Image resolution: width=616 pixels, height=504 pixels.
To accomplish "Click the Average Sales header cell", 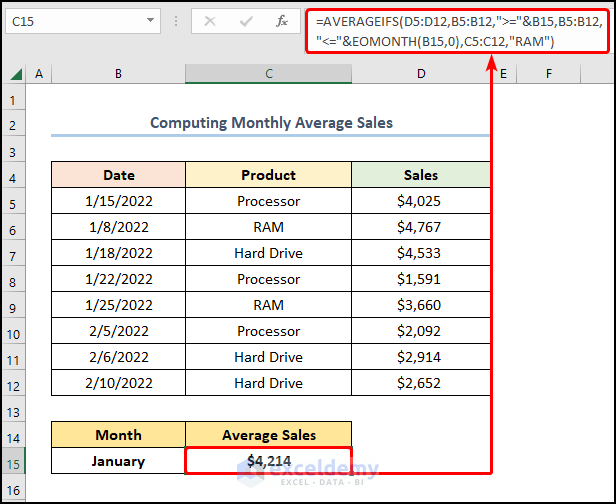I will coord(268,434).
